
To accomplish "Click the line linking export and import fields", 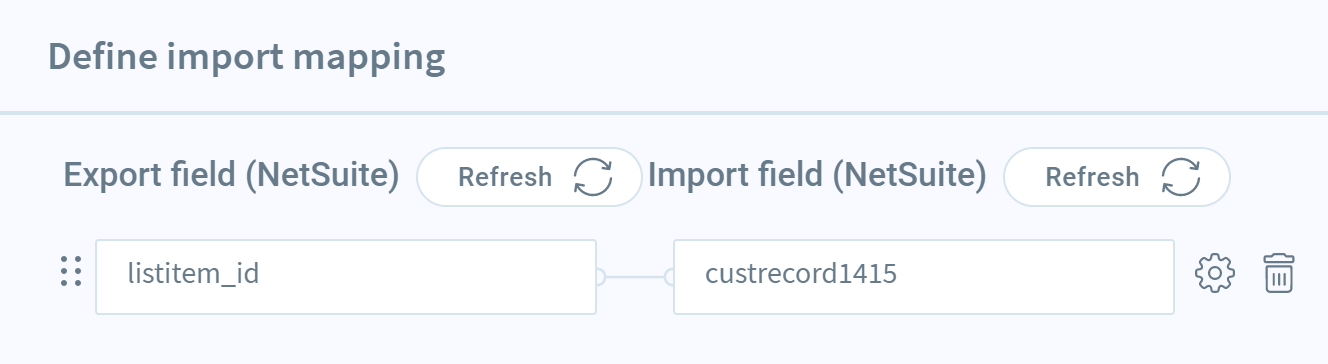I will pyautogui.click(x=635, y=277).
